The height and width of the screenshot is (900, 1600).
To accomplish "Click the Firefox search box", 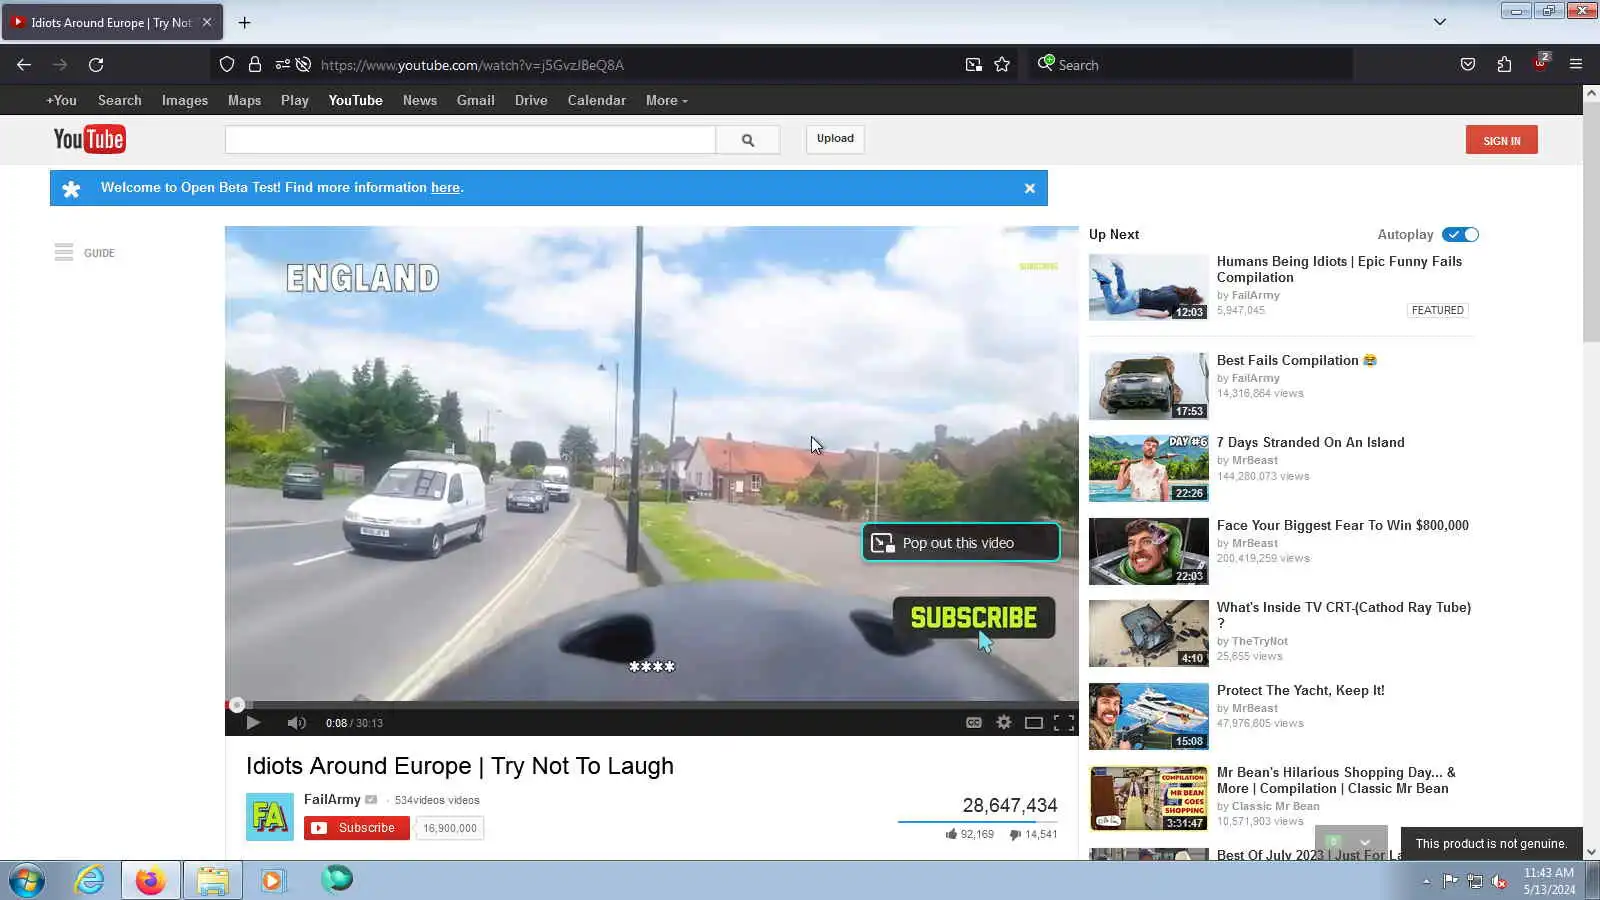I will click(1190, 65).
